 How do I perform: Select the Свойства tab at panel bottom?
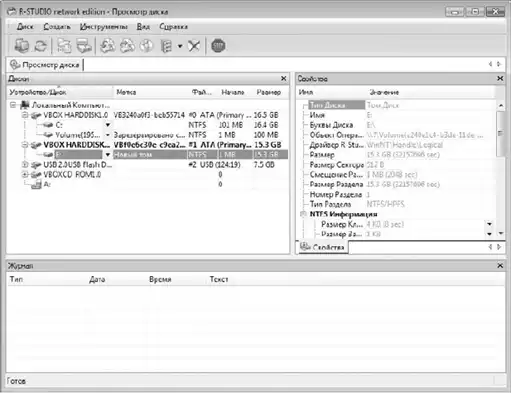tap(323, 247)
